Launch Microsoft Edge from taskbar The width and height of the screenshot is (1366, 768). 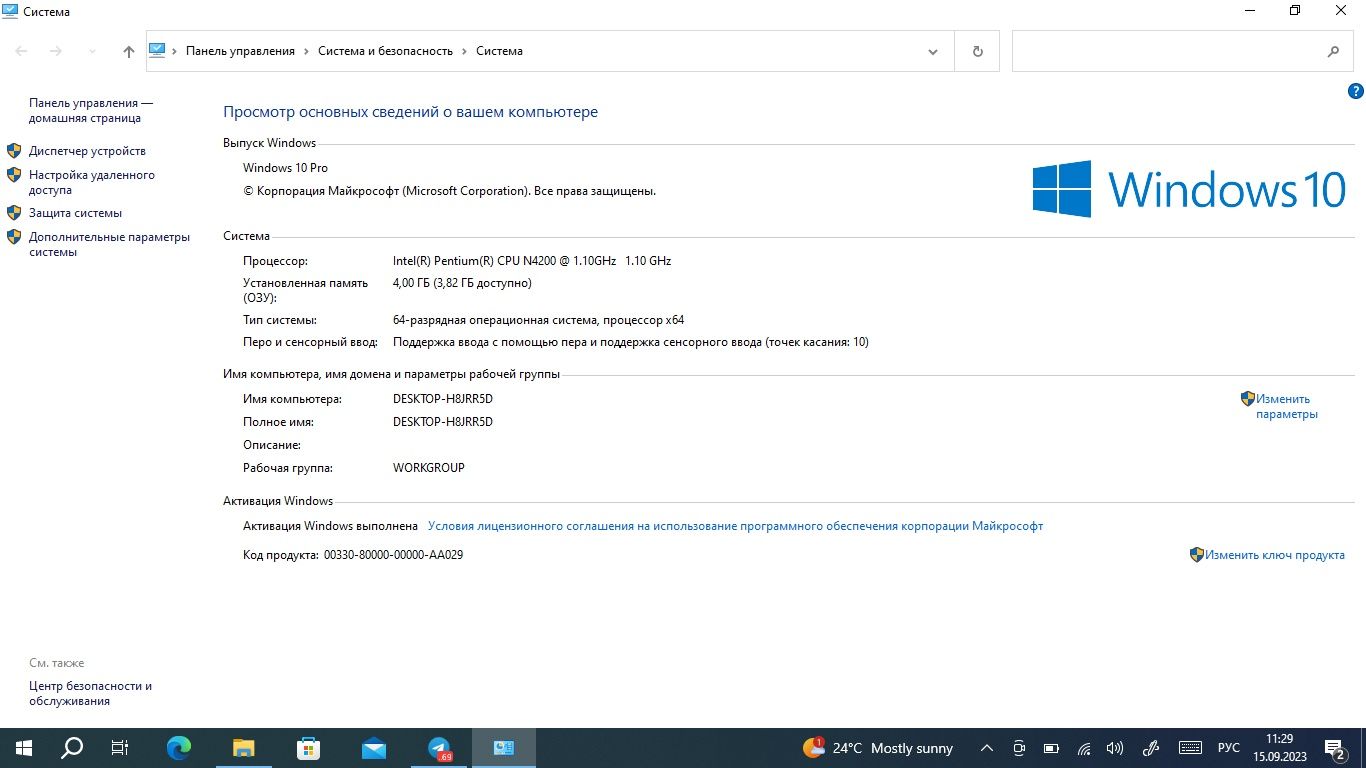pyautogui.click(x=179, y=748)
